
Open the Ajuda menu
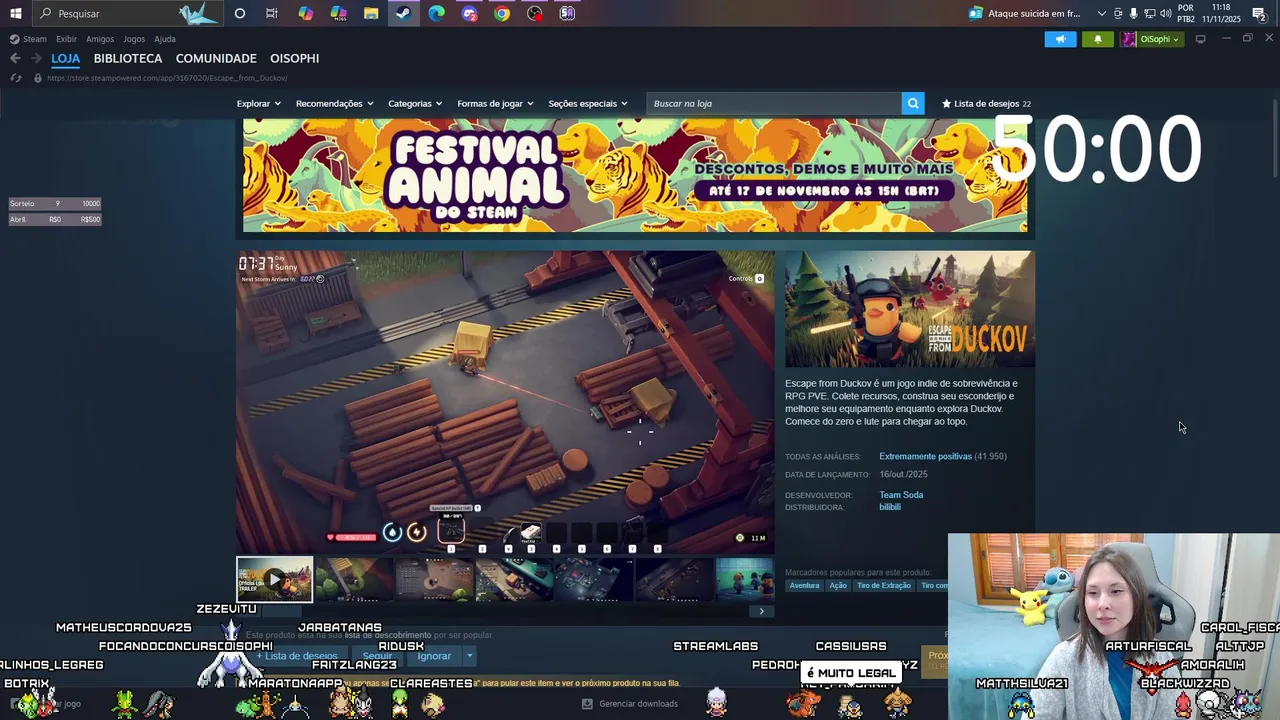click(x=165, y=39)
